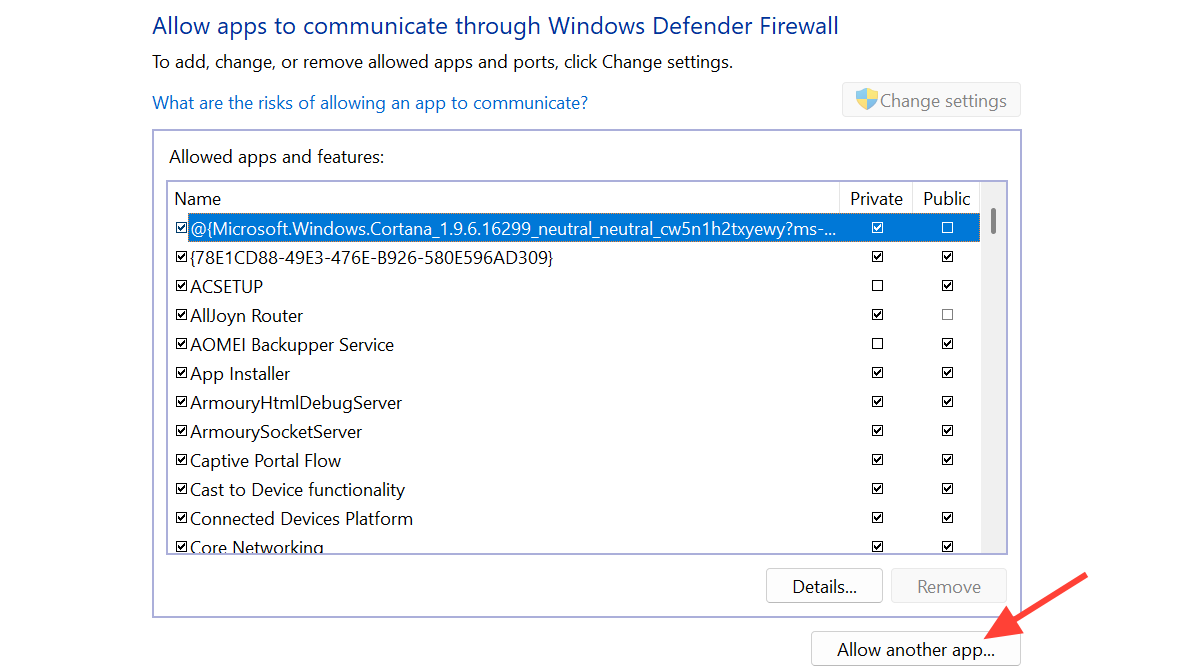The height and width of the screenshot is (672, 1195).
Task: Select the {78E1CD88-49E3-476E-B926-580E596AD309} entry
Action: [x=371, y=257]
